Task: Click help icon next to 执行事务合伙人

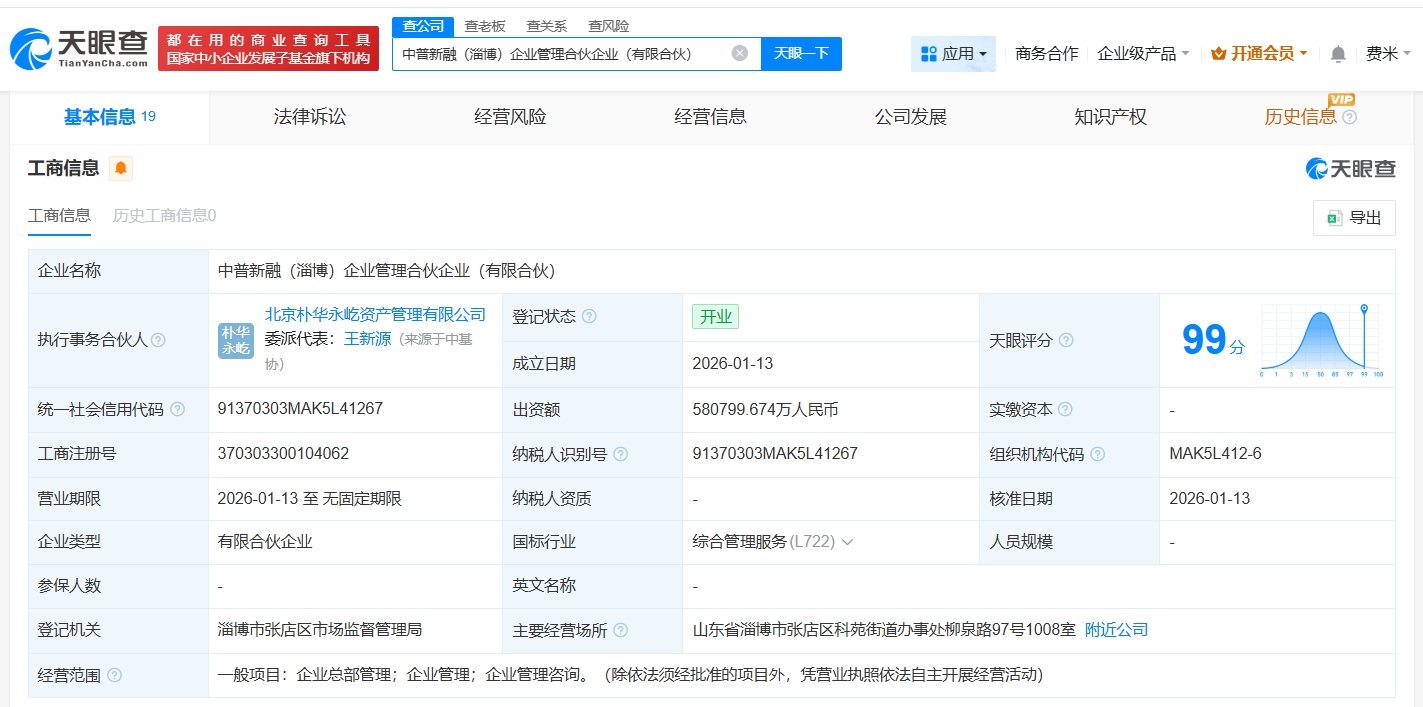Action: point(158,340)
